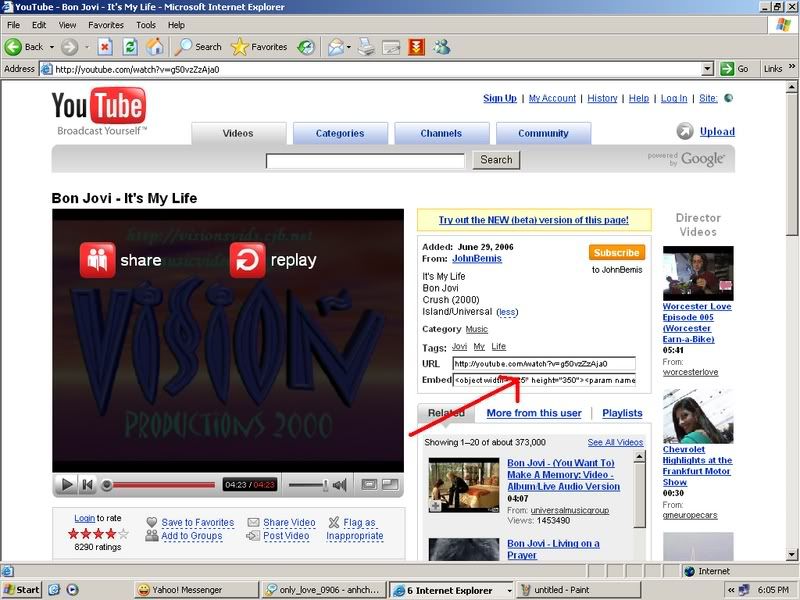The width and height of the screenshot is (800, 600).
Task: Open the IE toolbar History clock icon
Action: pos(306,47)
